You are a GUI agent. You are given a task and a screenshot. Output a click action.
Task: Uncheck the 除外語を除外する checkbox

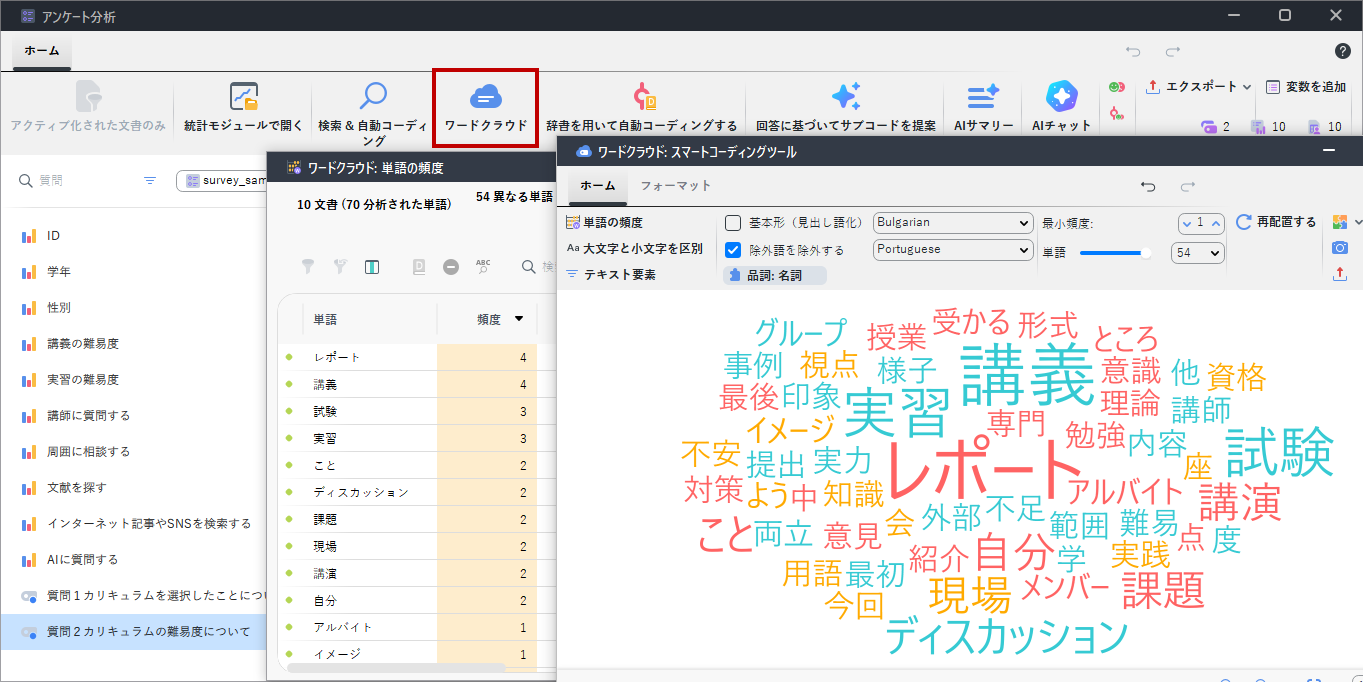point(733,250)
